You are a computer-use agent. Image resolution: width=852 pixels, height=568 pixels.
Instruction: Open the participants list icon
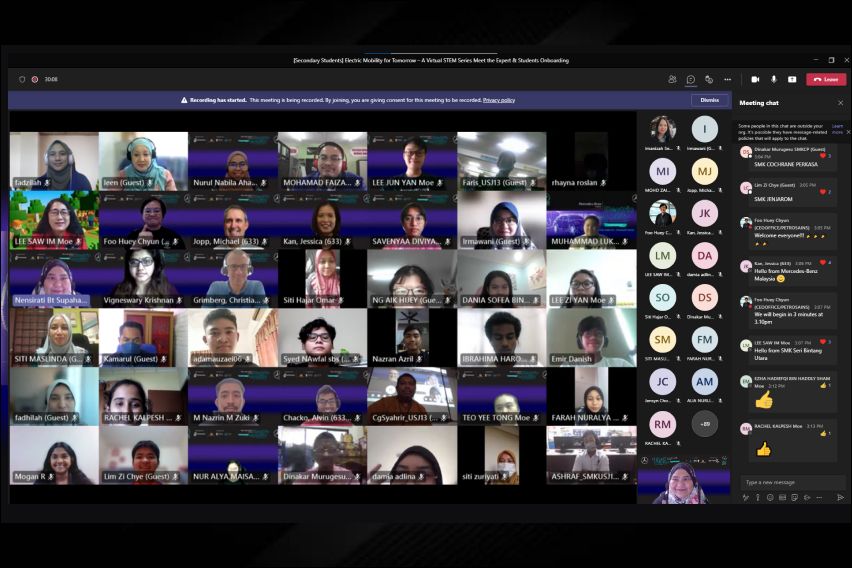[672, 79]
